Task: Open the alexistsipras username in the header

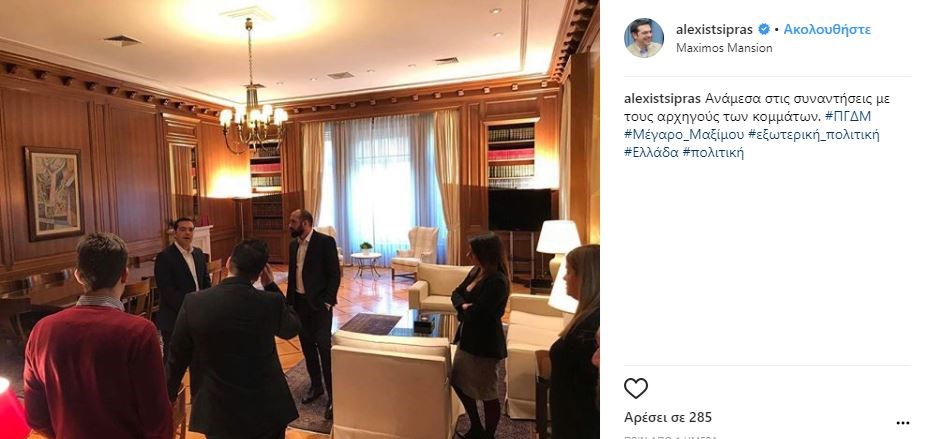Action: (x=715, y=29)
